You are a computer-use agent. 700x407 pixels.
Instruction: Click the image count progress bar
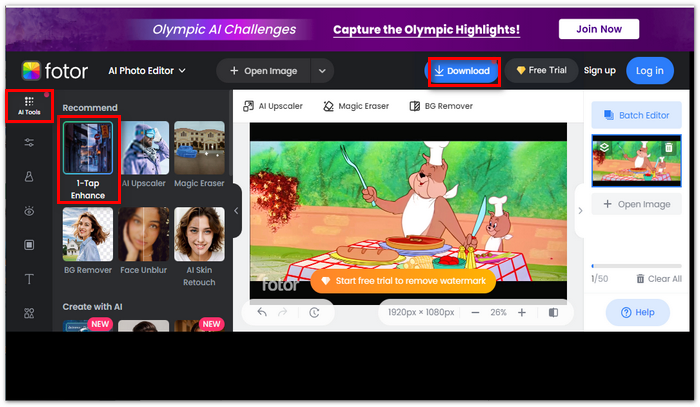coord(636,266)
